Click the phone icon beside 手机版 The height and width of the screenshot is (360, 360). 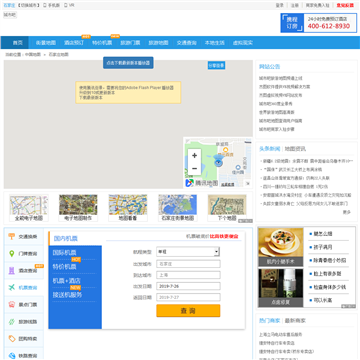[45, 5]
